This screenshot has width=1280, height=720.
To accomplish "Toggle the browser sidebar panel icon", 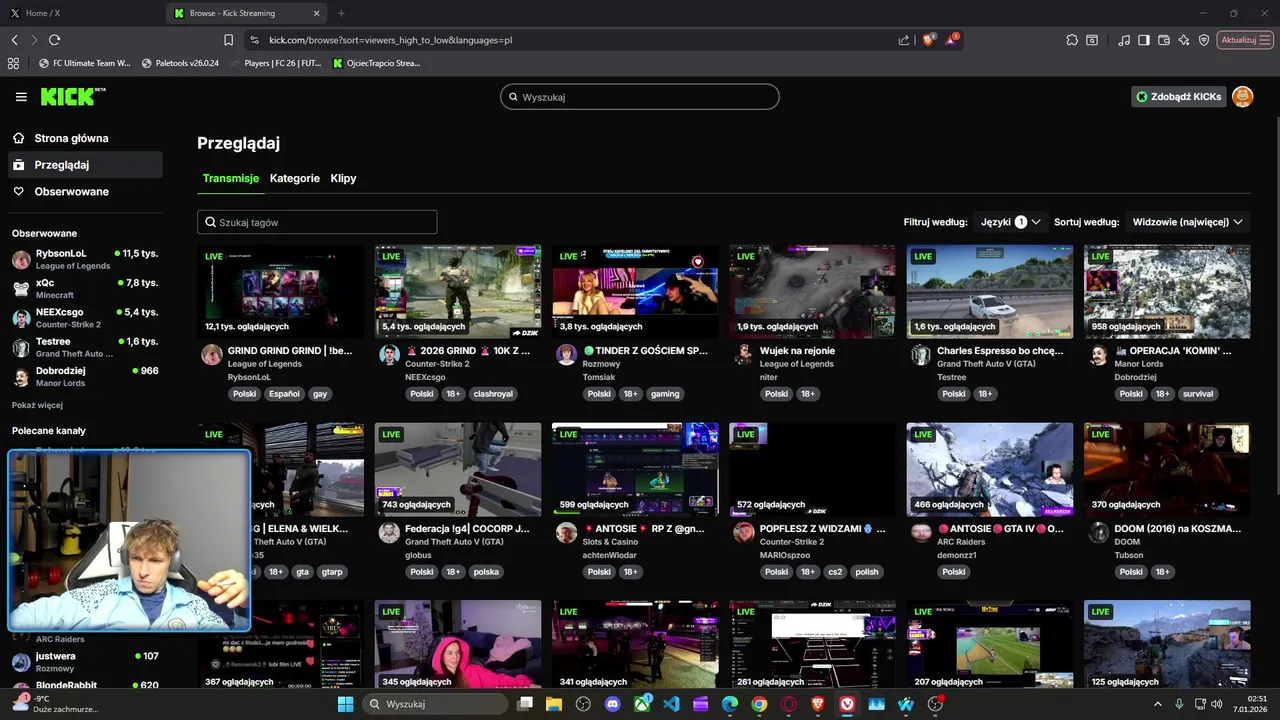I will coord(1144,40).
